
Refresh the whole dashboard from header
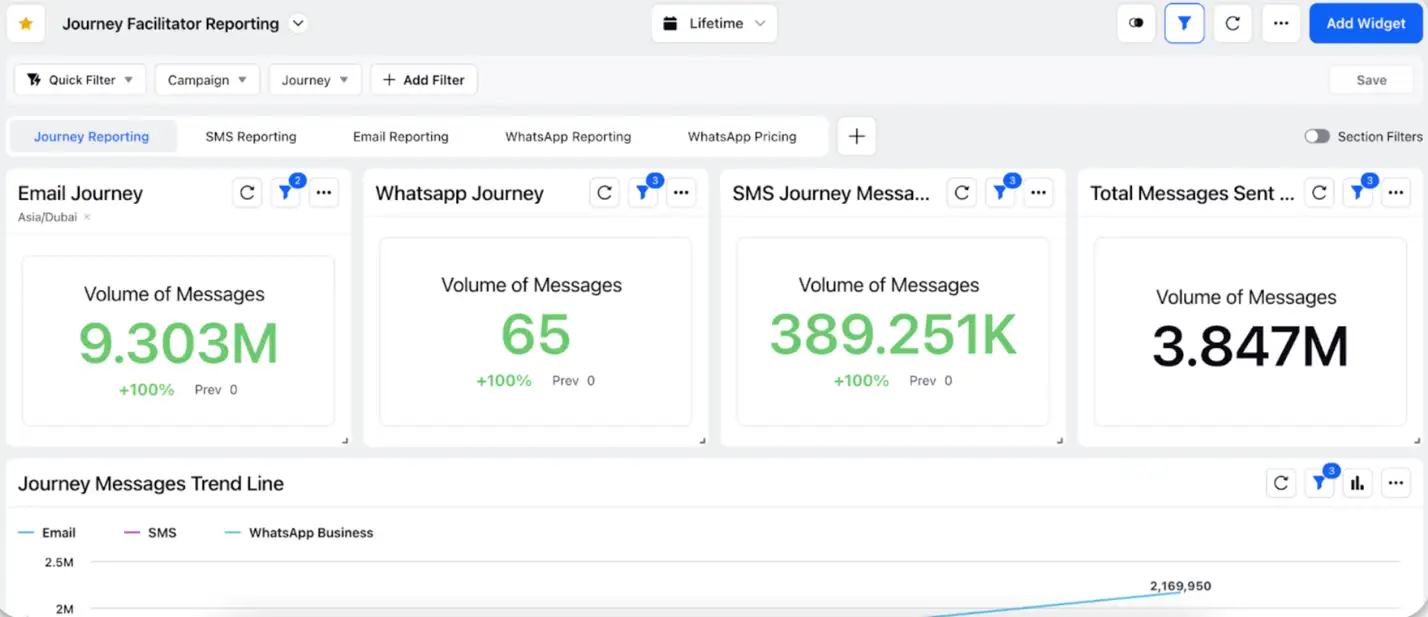pos(1233,23)
